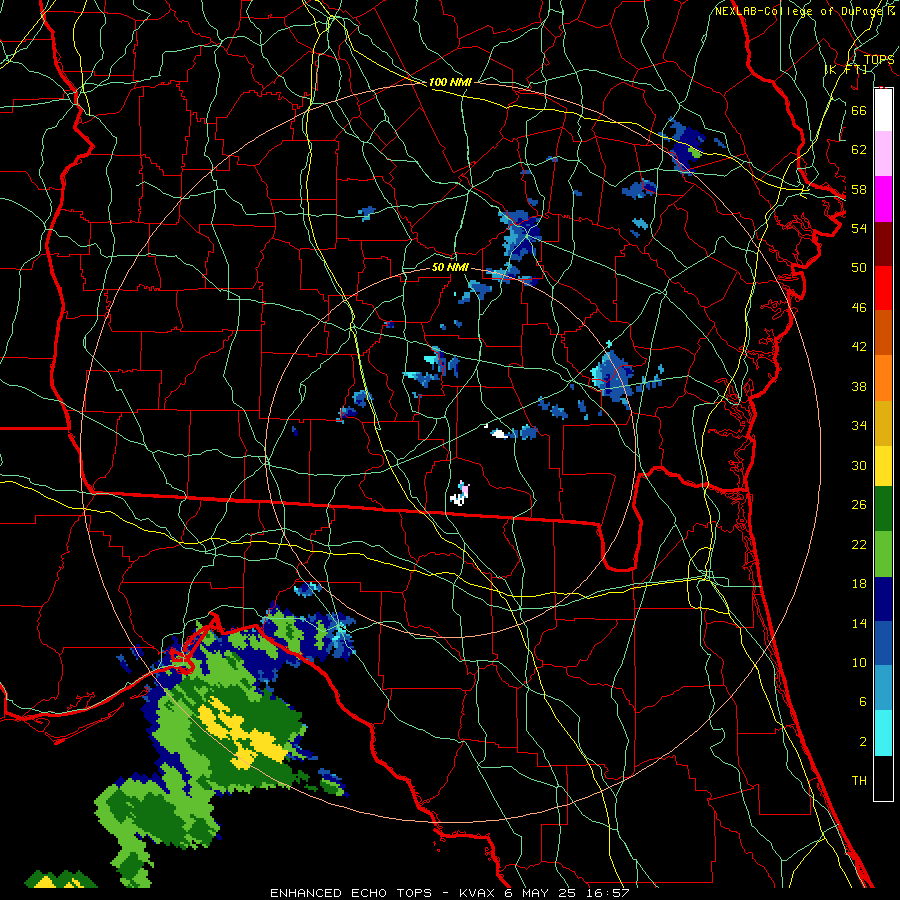
Task: Click the legend value '22'
Action: (x=859, y=545)
